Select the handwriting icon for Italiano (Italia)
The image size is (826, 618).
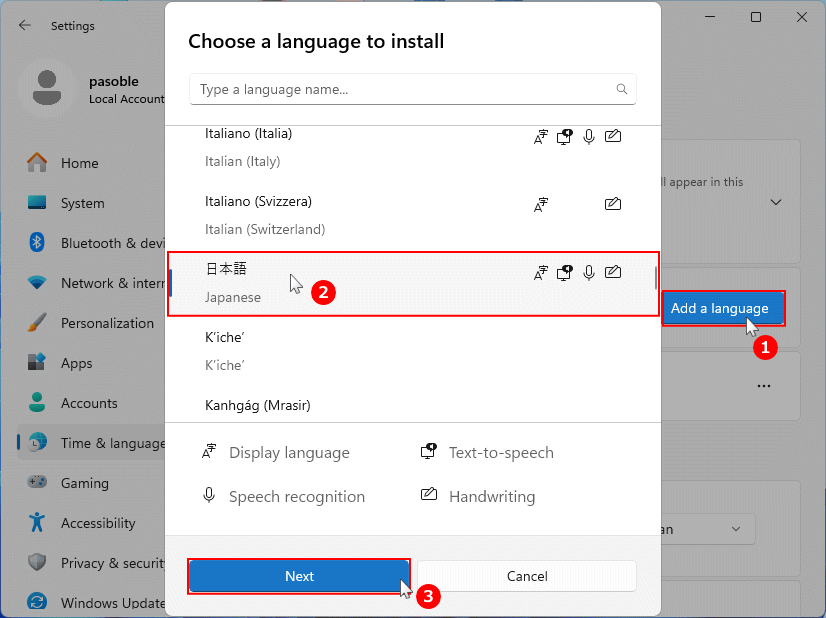[x=613, y=135]
